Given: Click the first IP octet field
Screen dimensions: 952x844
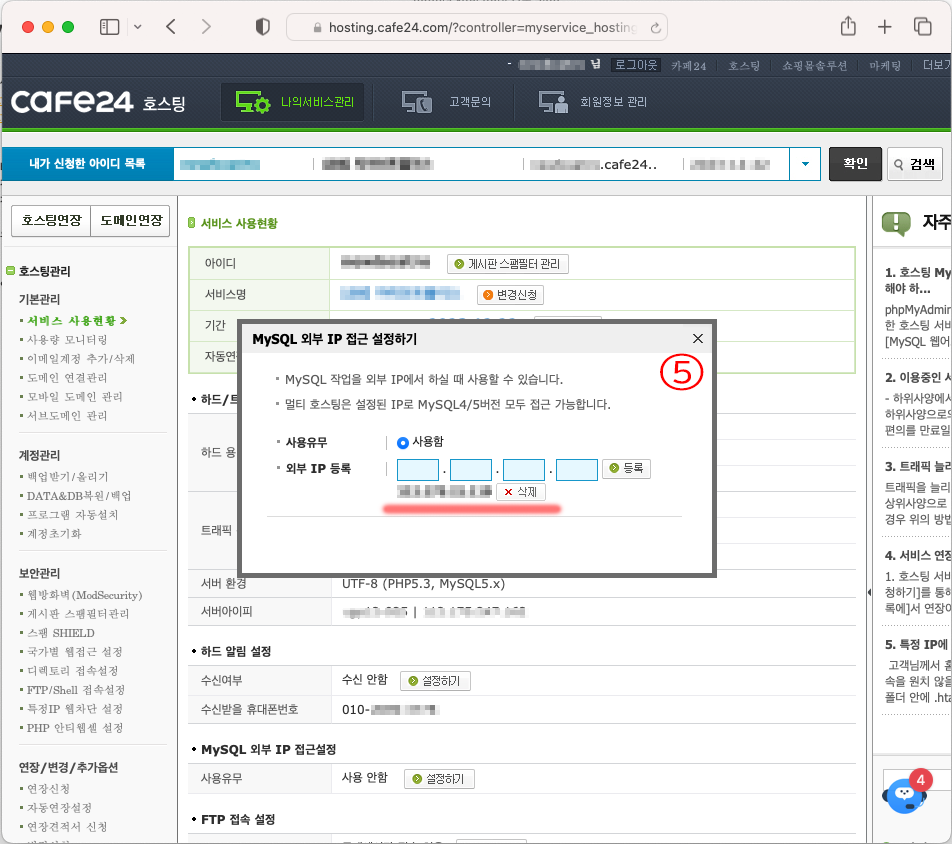Looking at the screenshot, I should pyautogui.click(x=418, y=469).
